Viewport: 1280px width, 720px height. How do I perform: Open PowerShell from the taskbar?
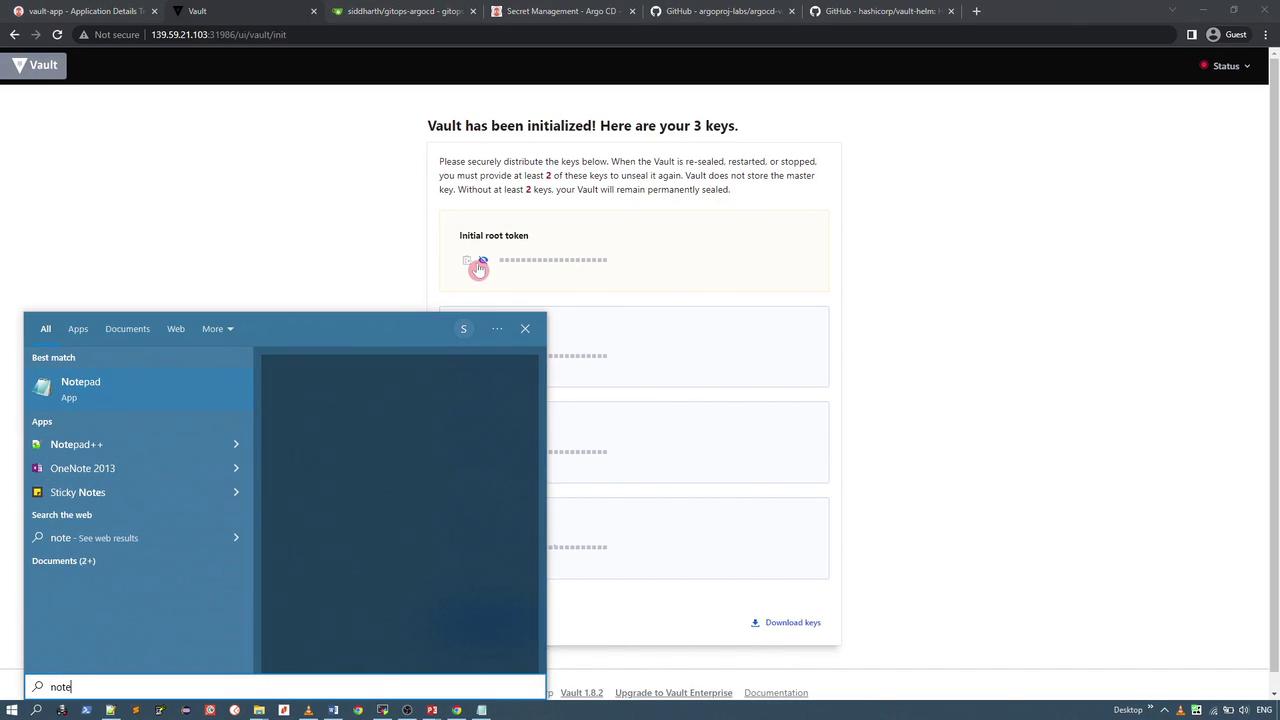[x=86, y=710]
